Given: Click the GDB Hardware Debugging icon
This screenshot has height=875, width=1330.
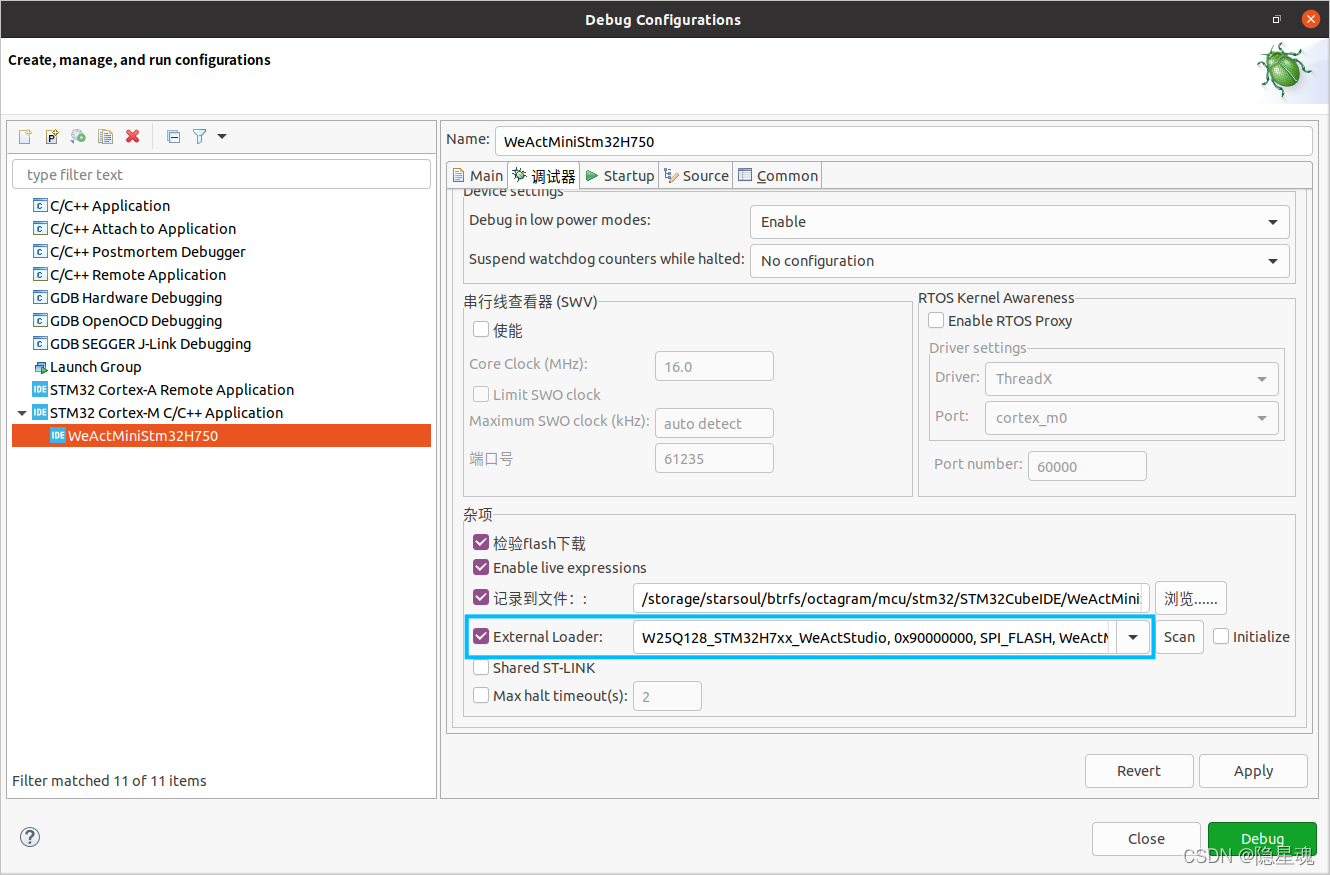Looking at the screenshot, I should tap(40, 297).
